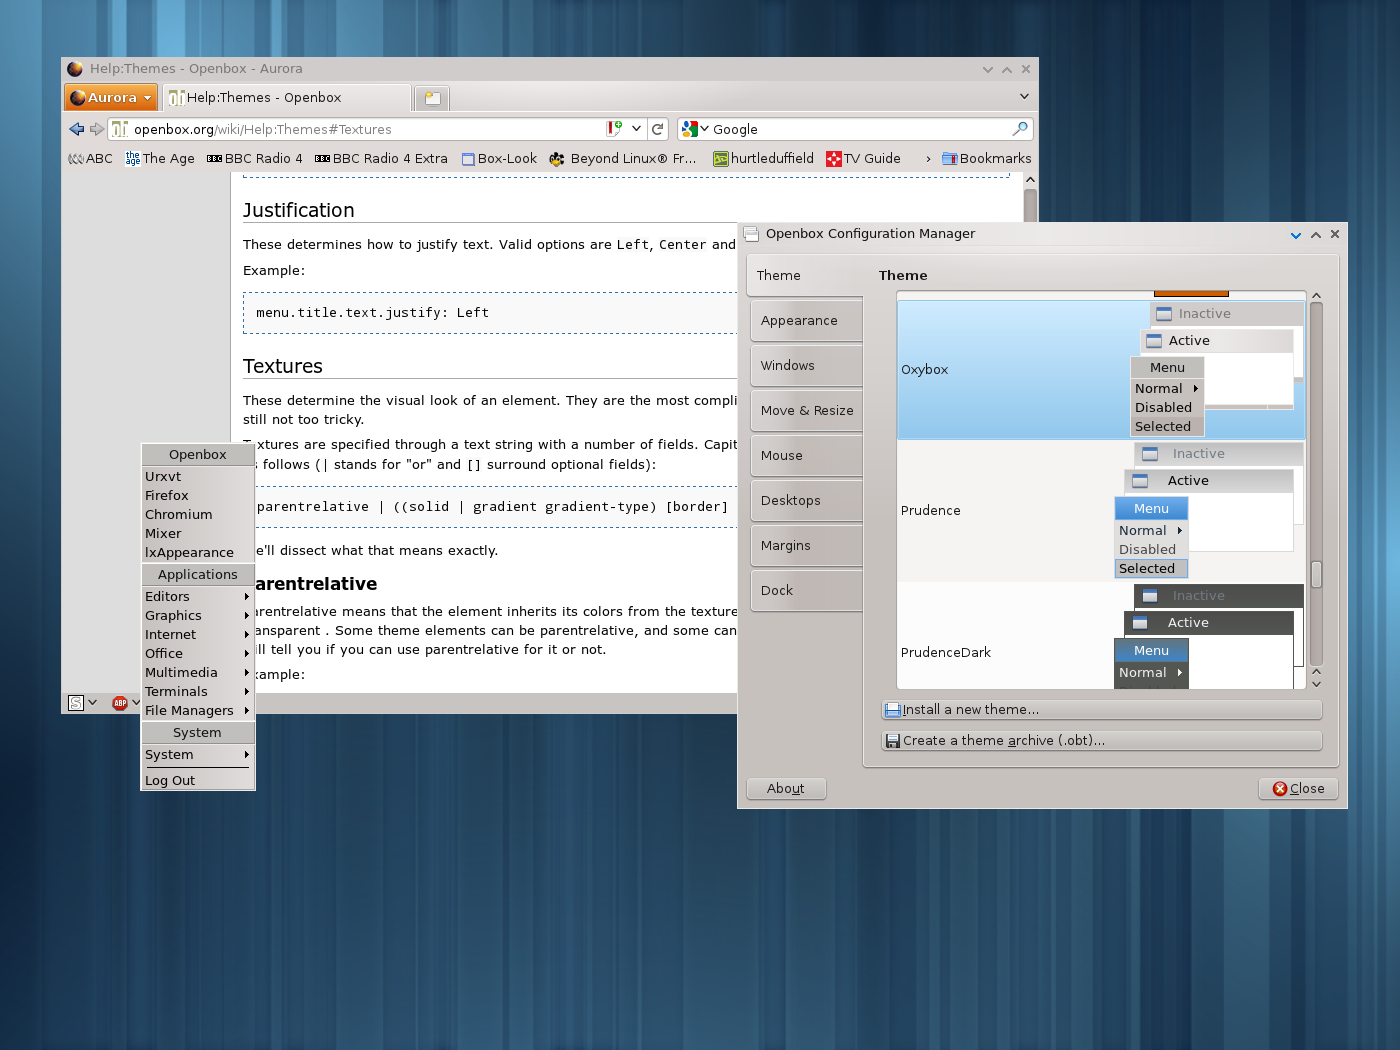Image resolution: width=1400 pixels, height=1050 pixels.
Task: Expand the Terminals submenu
Action: click(198, 692)
